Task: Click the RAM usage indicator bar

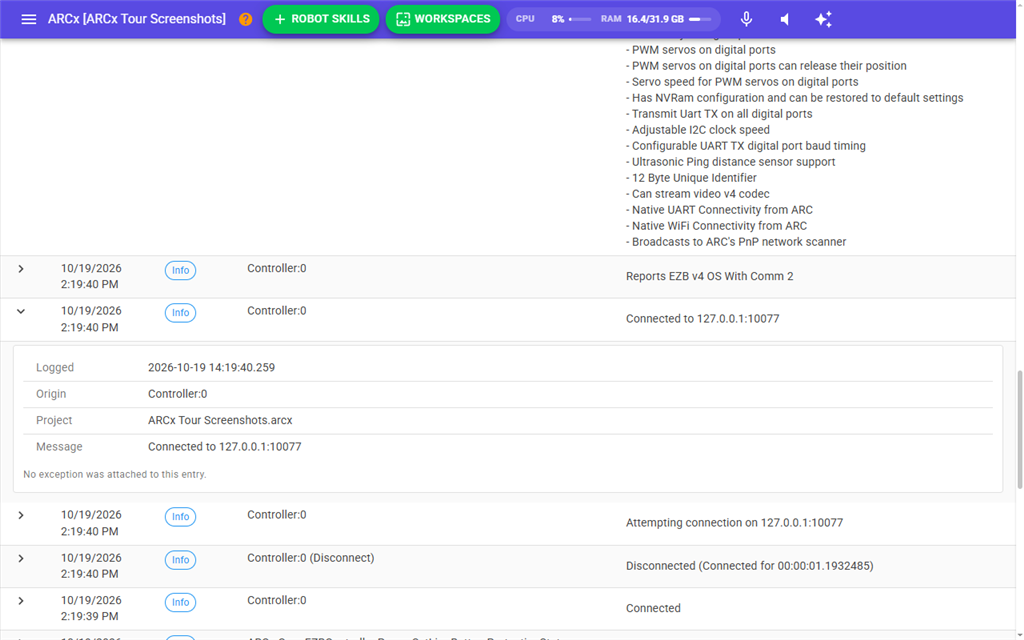Action: [701, 20]
